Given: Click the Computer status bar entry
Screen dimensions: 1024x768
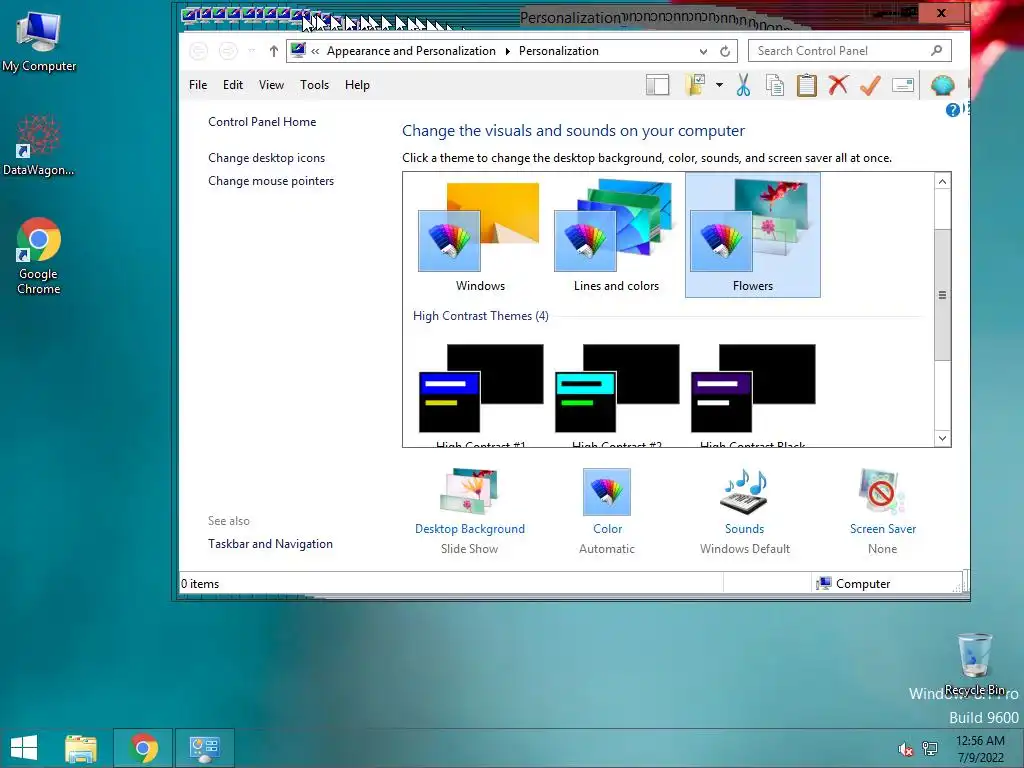Looking at the screenshot, I should click(854, 584).
